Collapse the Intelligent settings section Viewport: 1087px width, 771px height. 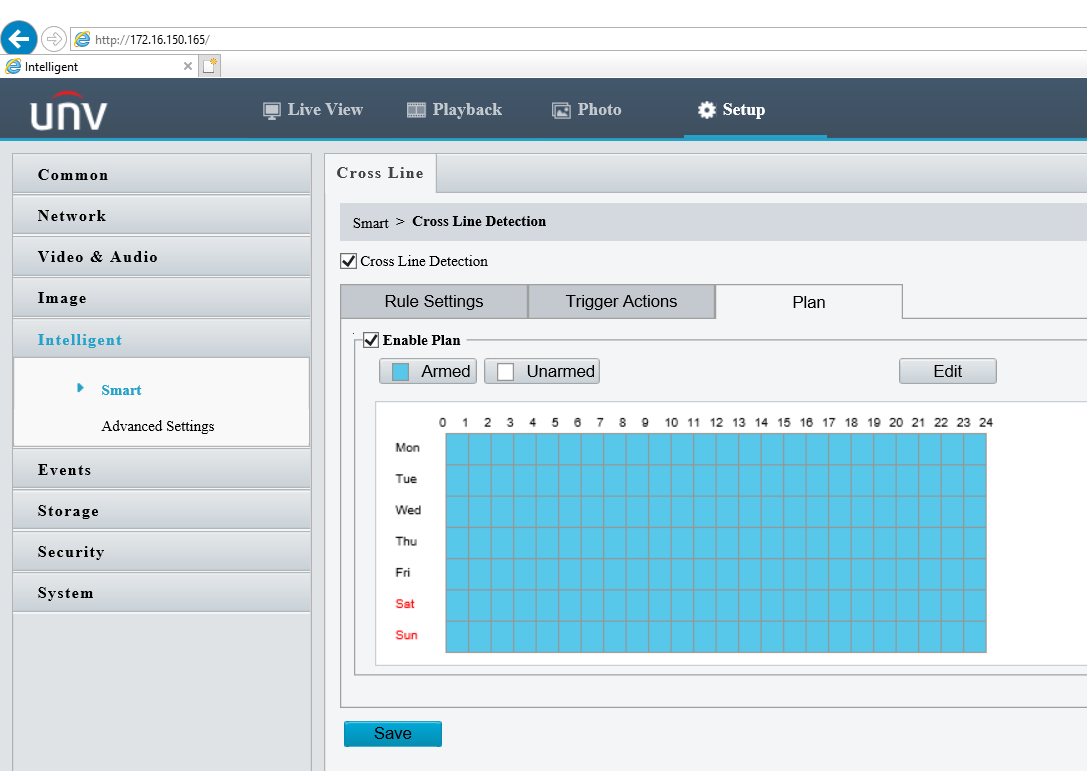click(162, 339)
